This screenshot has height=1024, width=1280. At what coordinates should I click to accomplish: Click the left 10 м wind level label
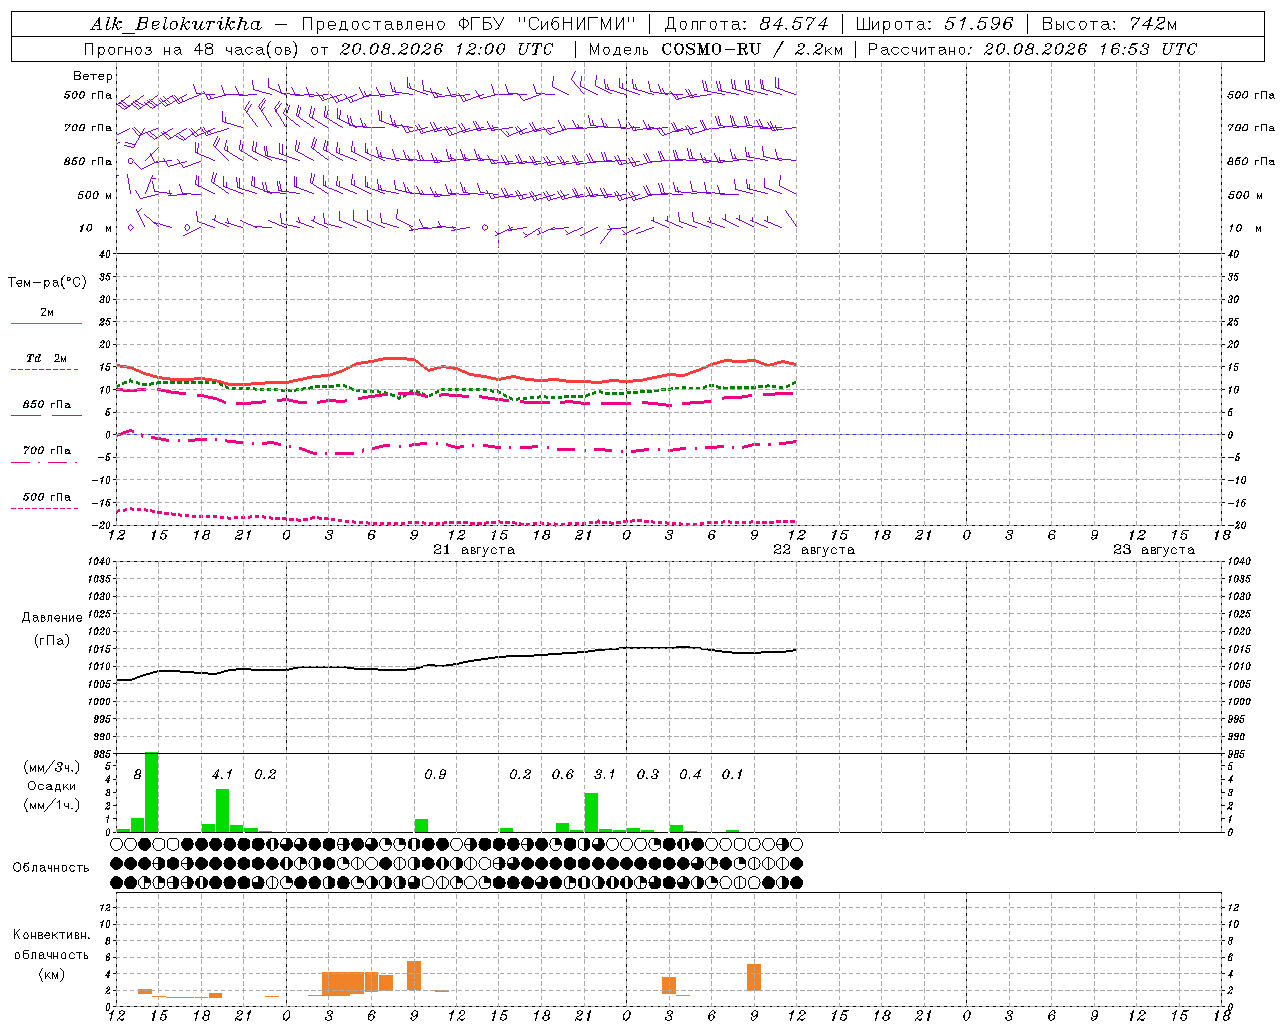tap(96, 229)
